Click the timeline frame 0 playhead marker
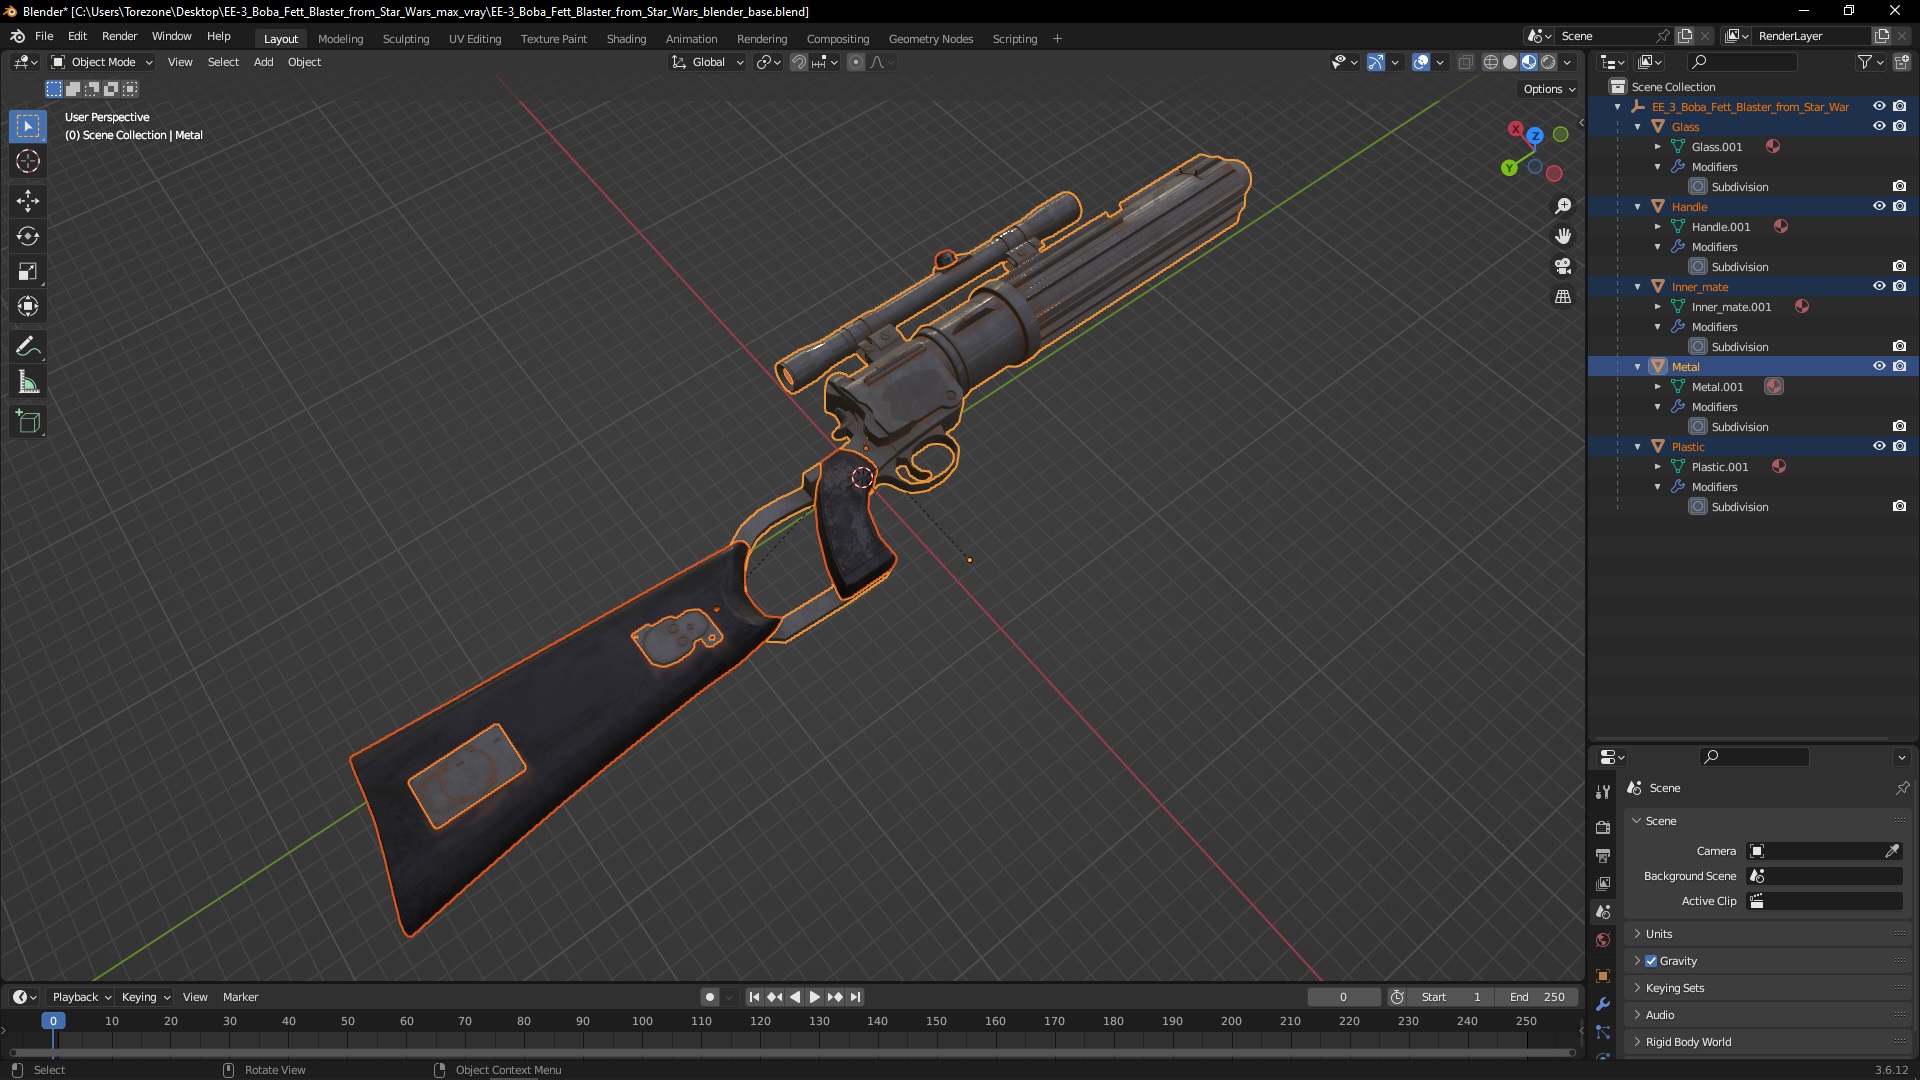Screen dimensions: 1920x1080 [x=53, y=1021]
